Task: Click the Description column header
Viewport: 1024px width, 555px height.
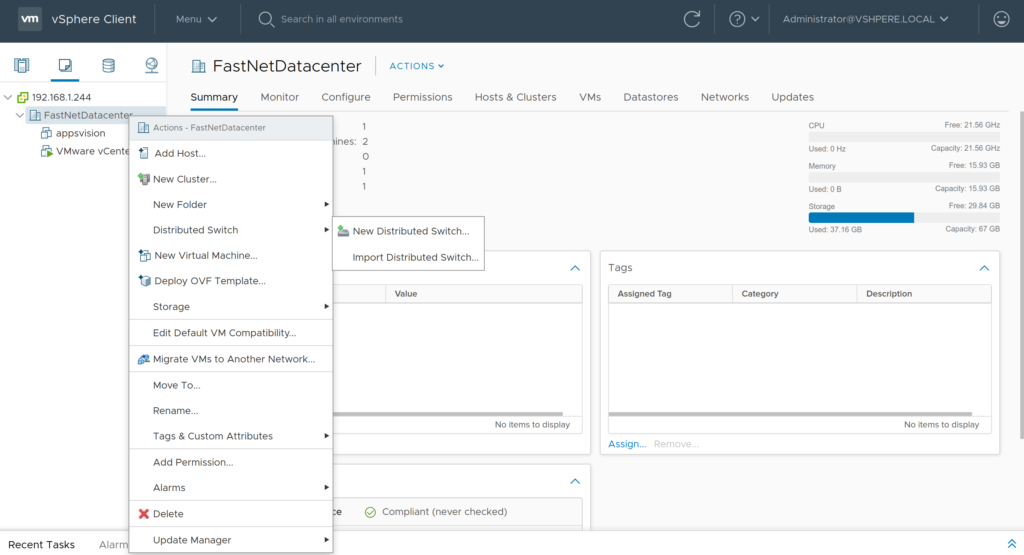Action: (x=924, y=294)
